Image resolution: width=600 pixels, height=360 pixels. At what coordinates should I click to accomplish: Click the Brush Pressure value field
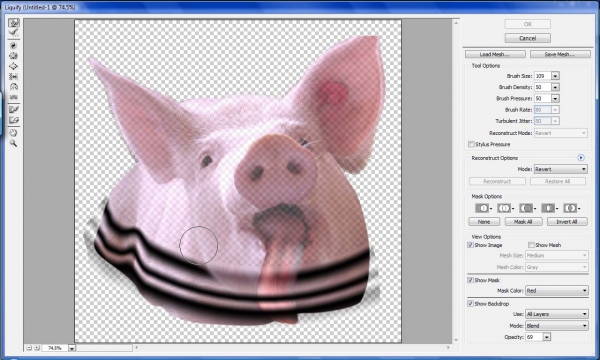(542, 98)
